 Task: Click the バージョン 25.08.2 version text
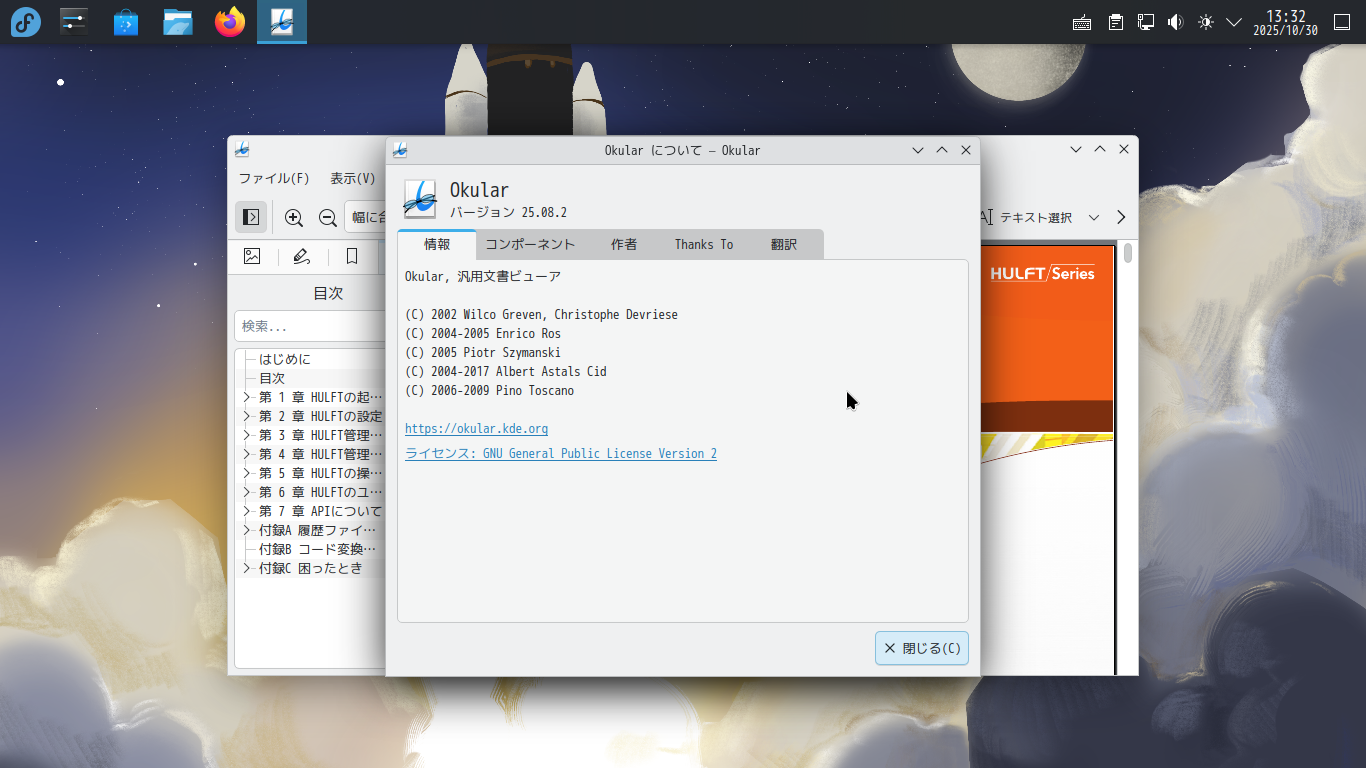(509, 212)
